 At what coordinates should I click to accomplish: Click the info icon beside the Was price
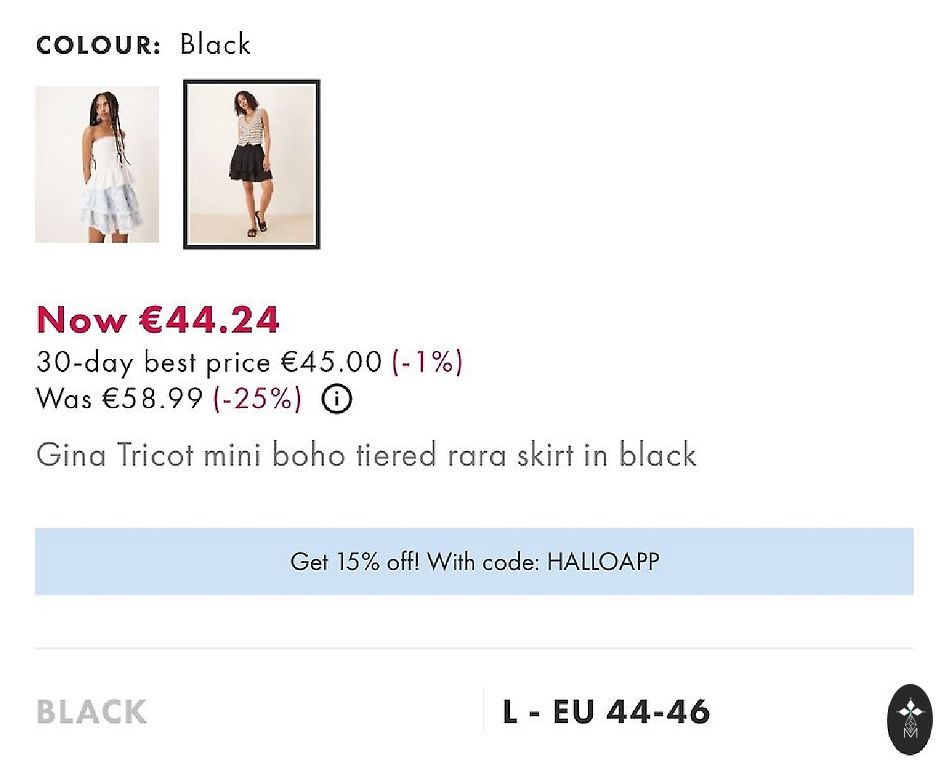coord(337,399)
